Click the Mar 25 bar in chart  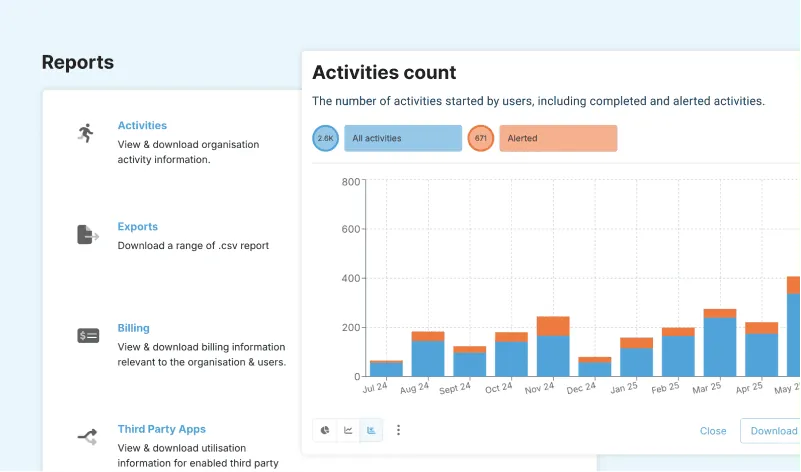[x=720, y=343]
